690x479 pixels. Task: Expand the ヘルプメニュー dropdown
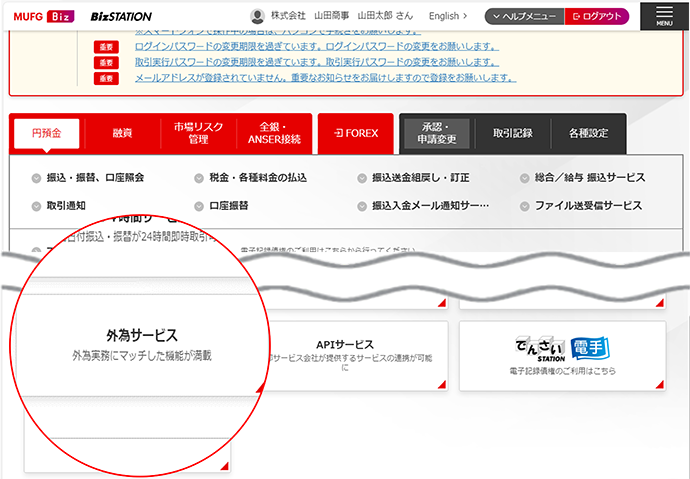(524, 16)
